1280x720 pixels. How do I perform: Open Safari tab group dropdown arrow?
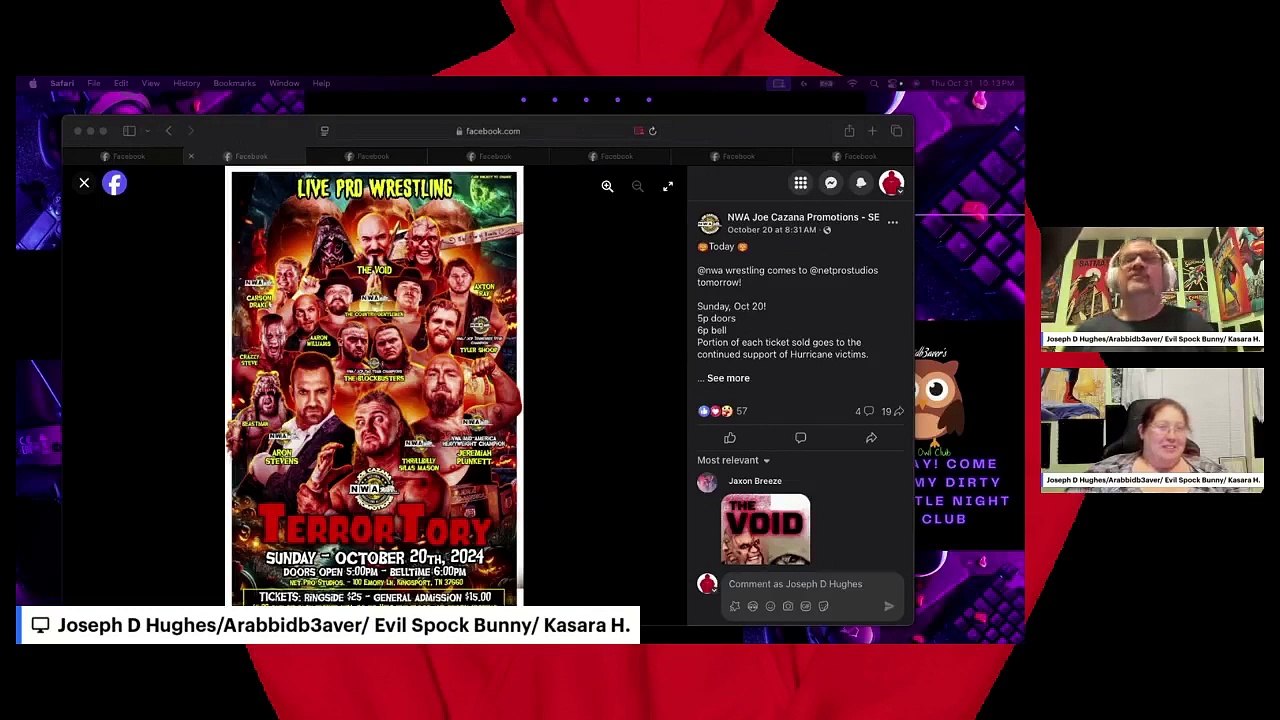click(147, 131)
